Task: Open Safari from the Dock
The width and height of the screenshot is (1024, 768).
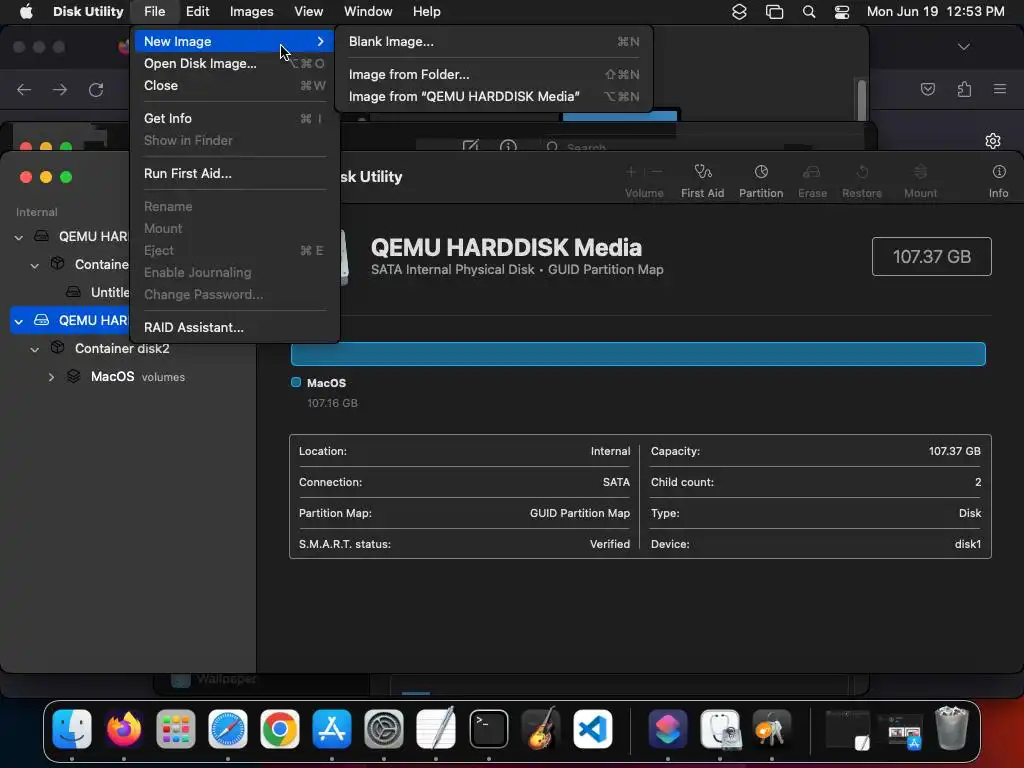Action: coord(227,728)
